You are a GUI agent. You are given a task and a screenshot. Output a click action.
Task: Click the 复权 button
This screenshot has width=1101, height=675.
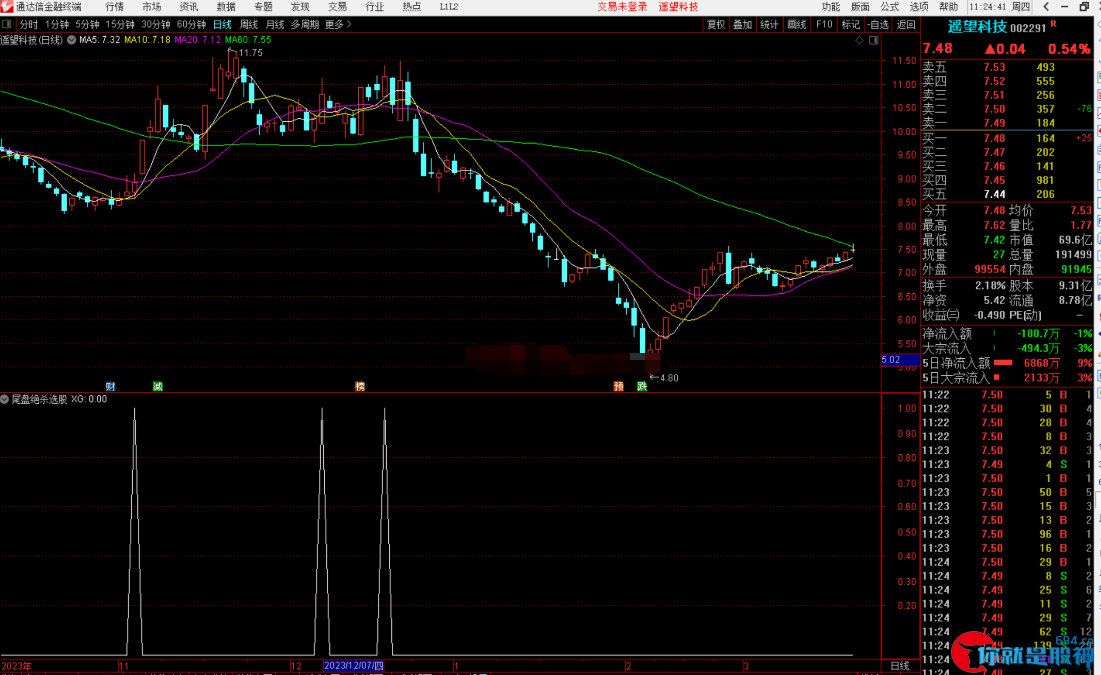[x=716, y=25]
